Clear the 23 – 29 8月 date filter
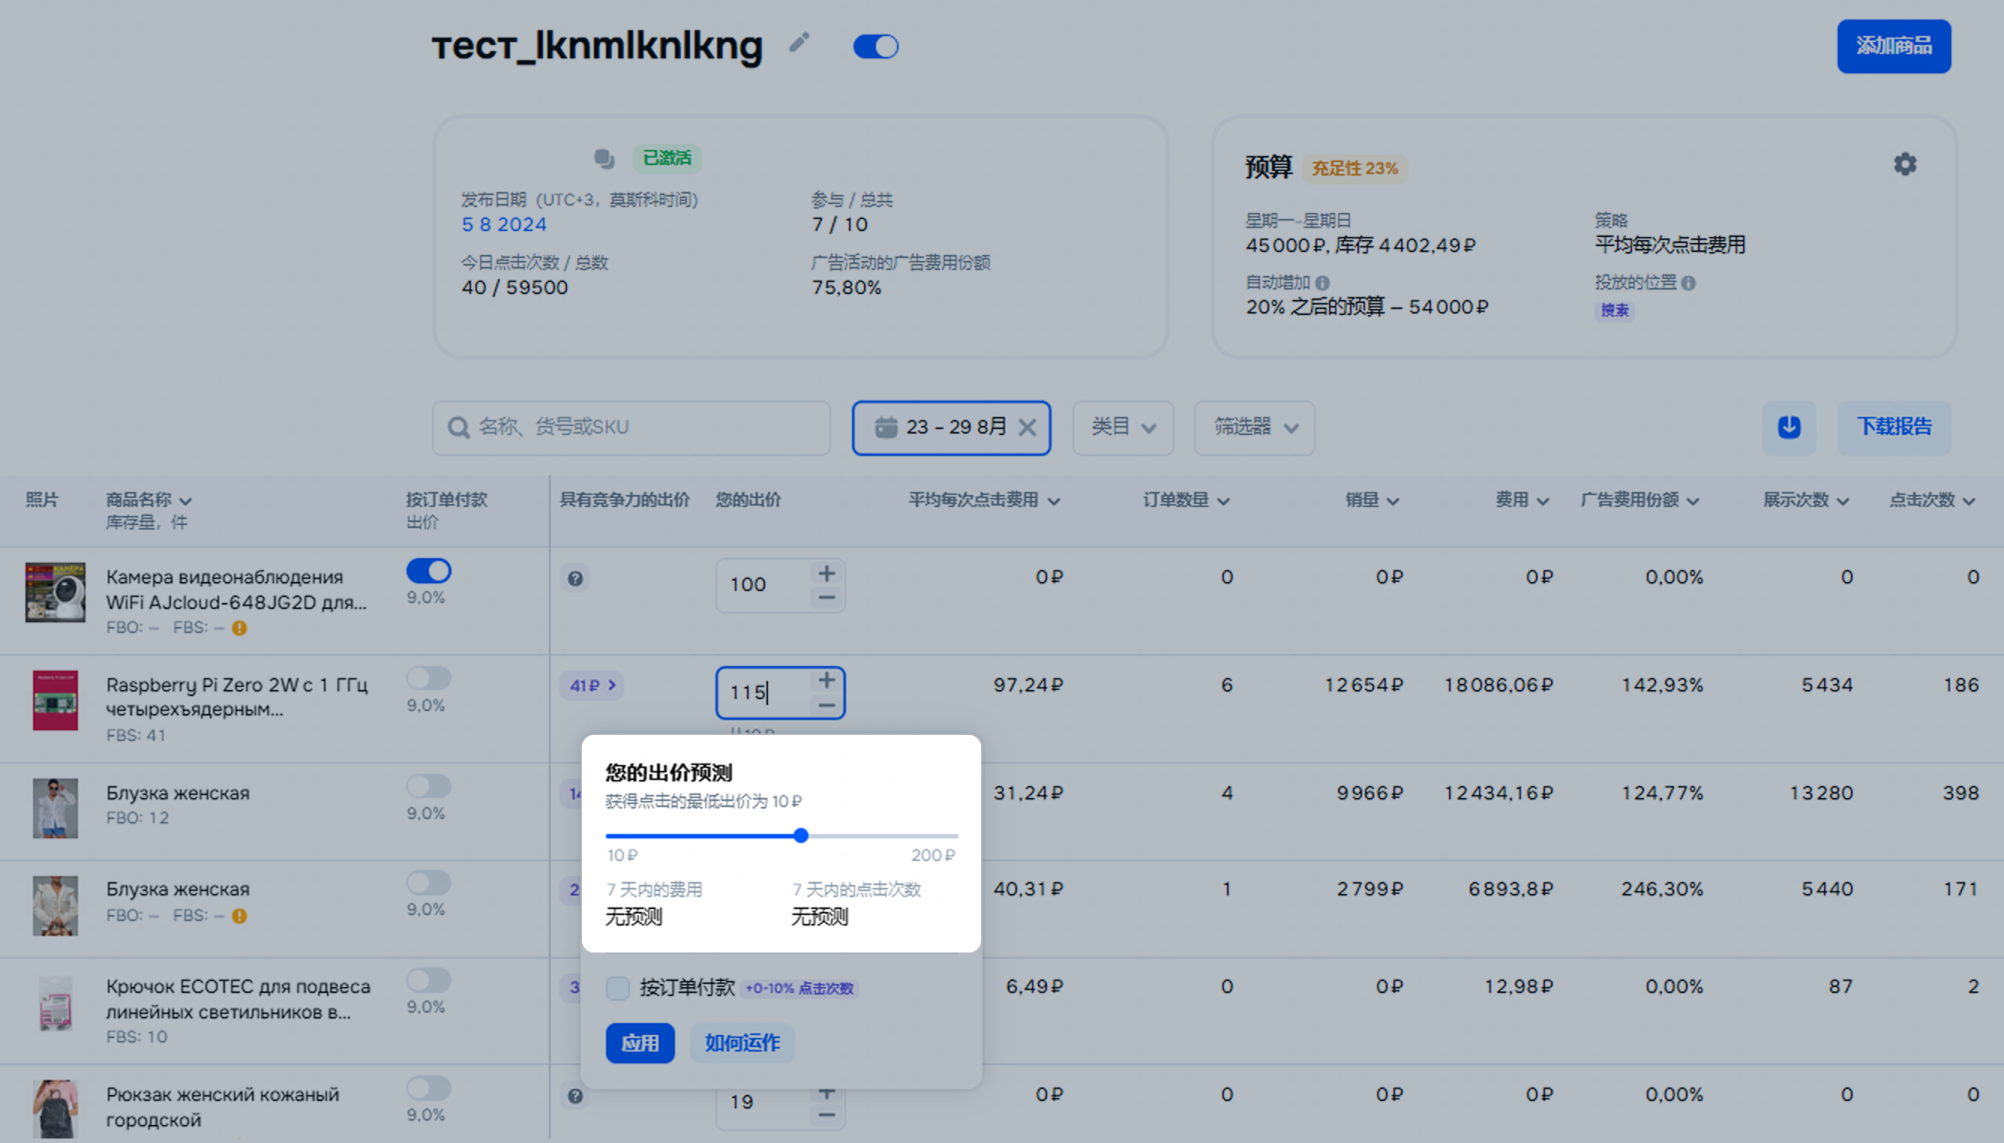Image resolution: width=2004 pixels, height=1143 pixels. click(x=1027, y=428)
